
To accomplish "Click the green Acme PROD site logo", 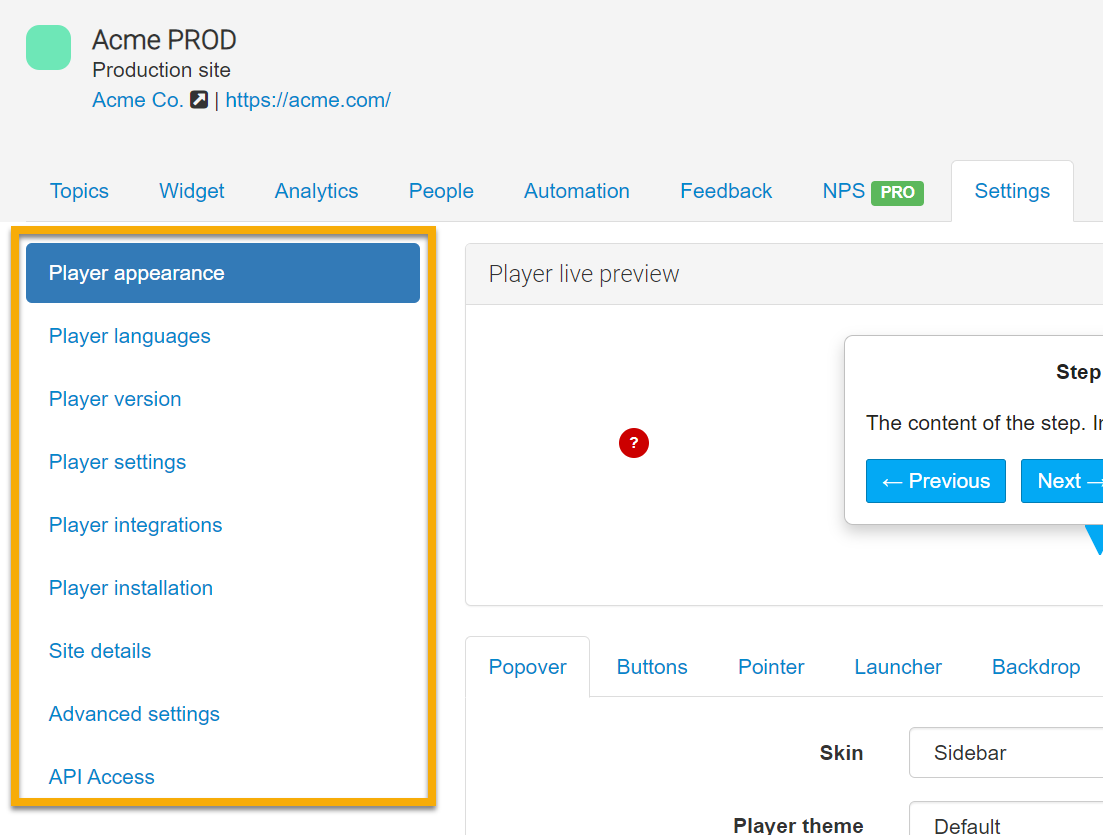I will point(48,48).
